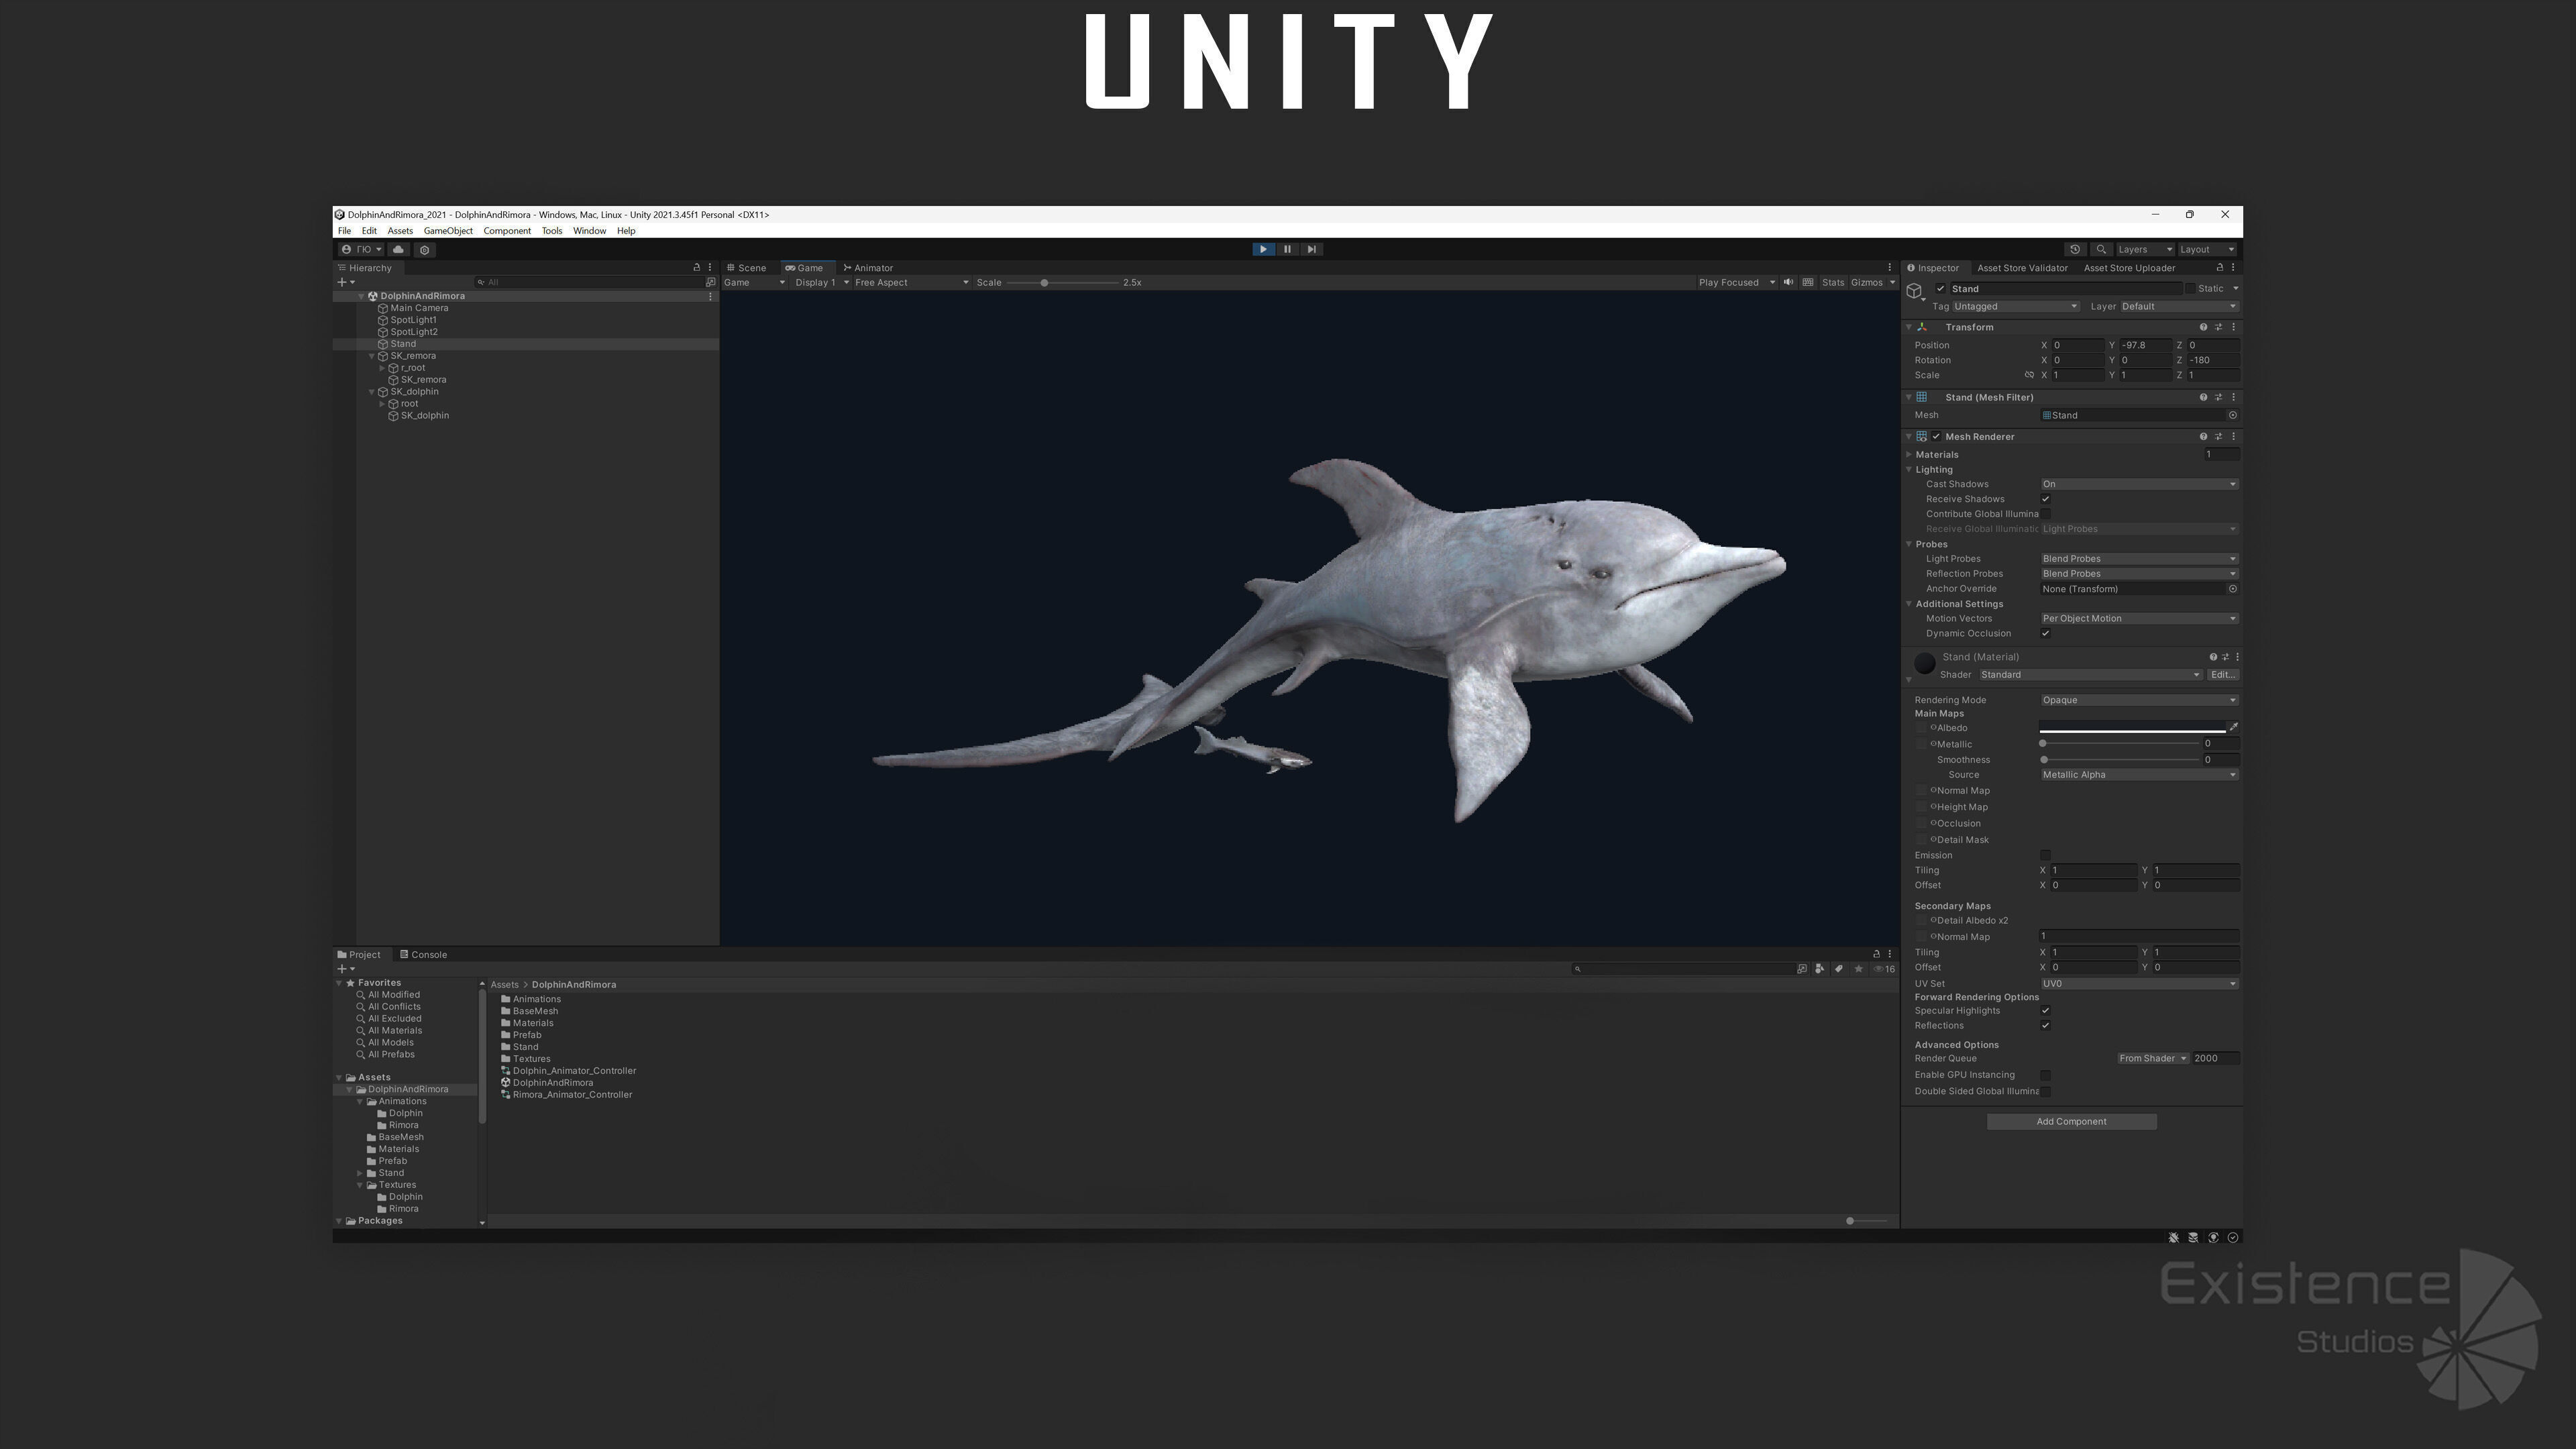Screen dimensions: 2576x1449
Task: Open Transform component presets icon
Action: (2218, 327)
